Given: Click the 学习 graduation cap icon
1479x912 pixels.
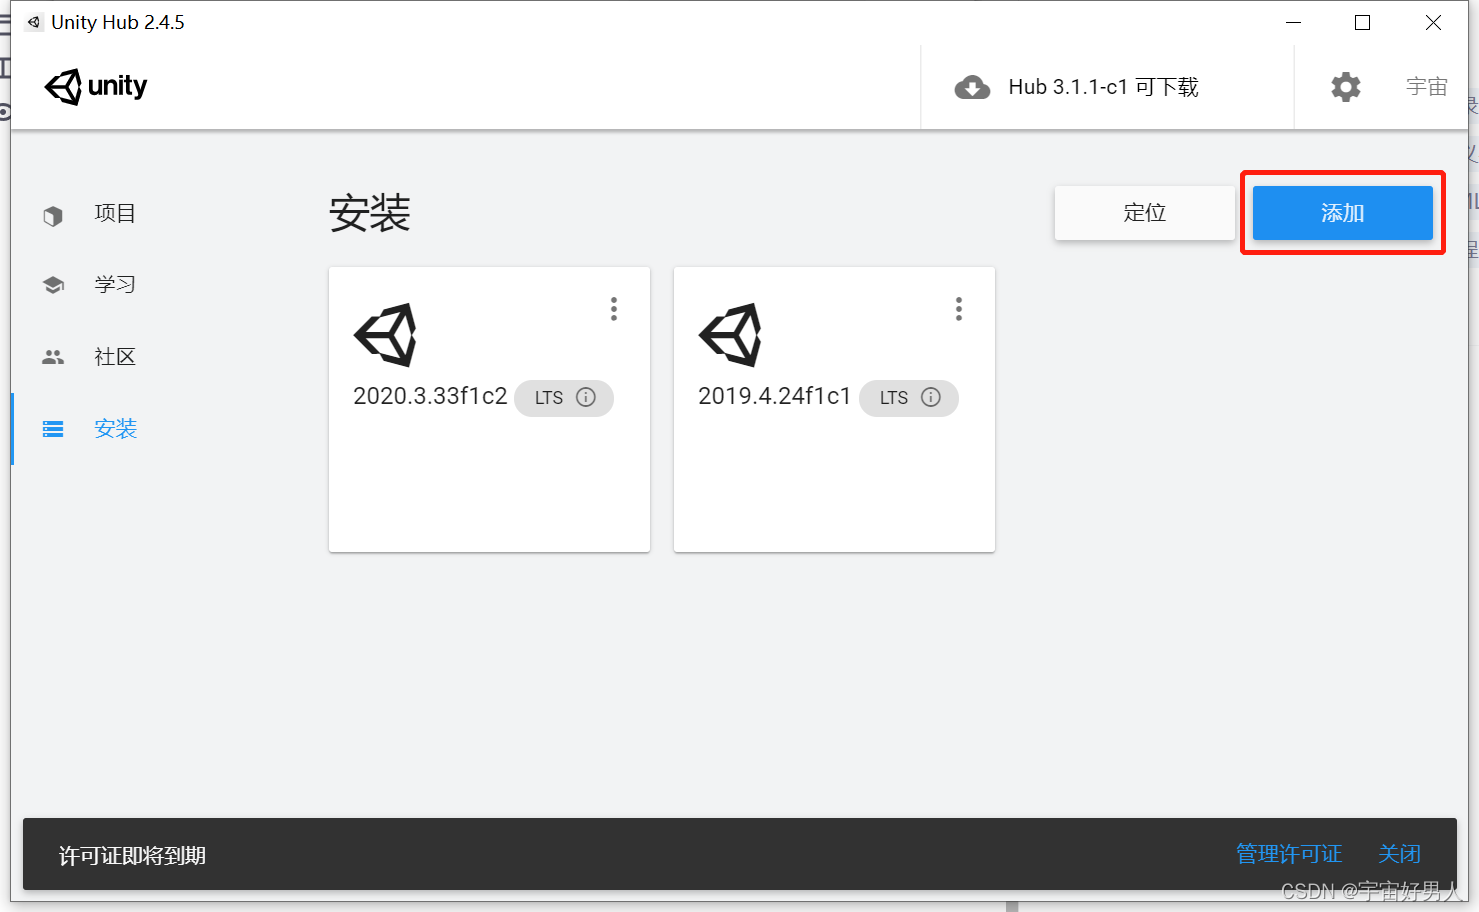Looking at the screenshot, I should [x=53, y=285].
